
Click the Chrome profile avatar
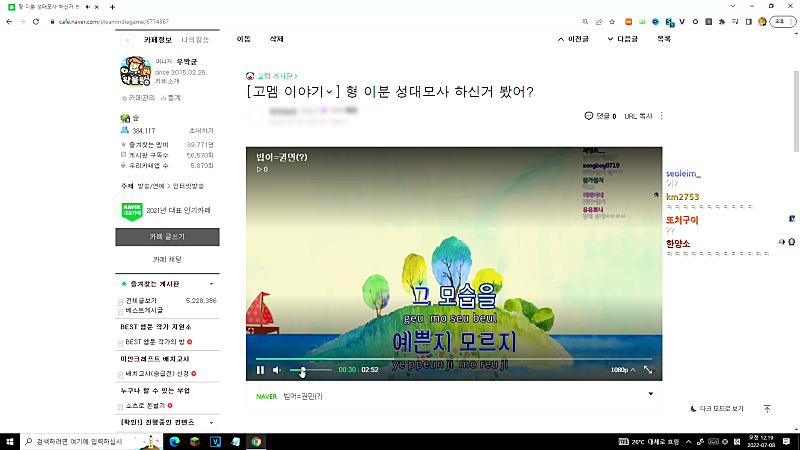point(762,22)
